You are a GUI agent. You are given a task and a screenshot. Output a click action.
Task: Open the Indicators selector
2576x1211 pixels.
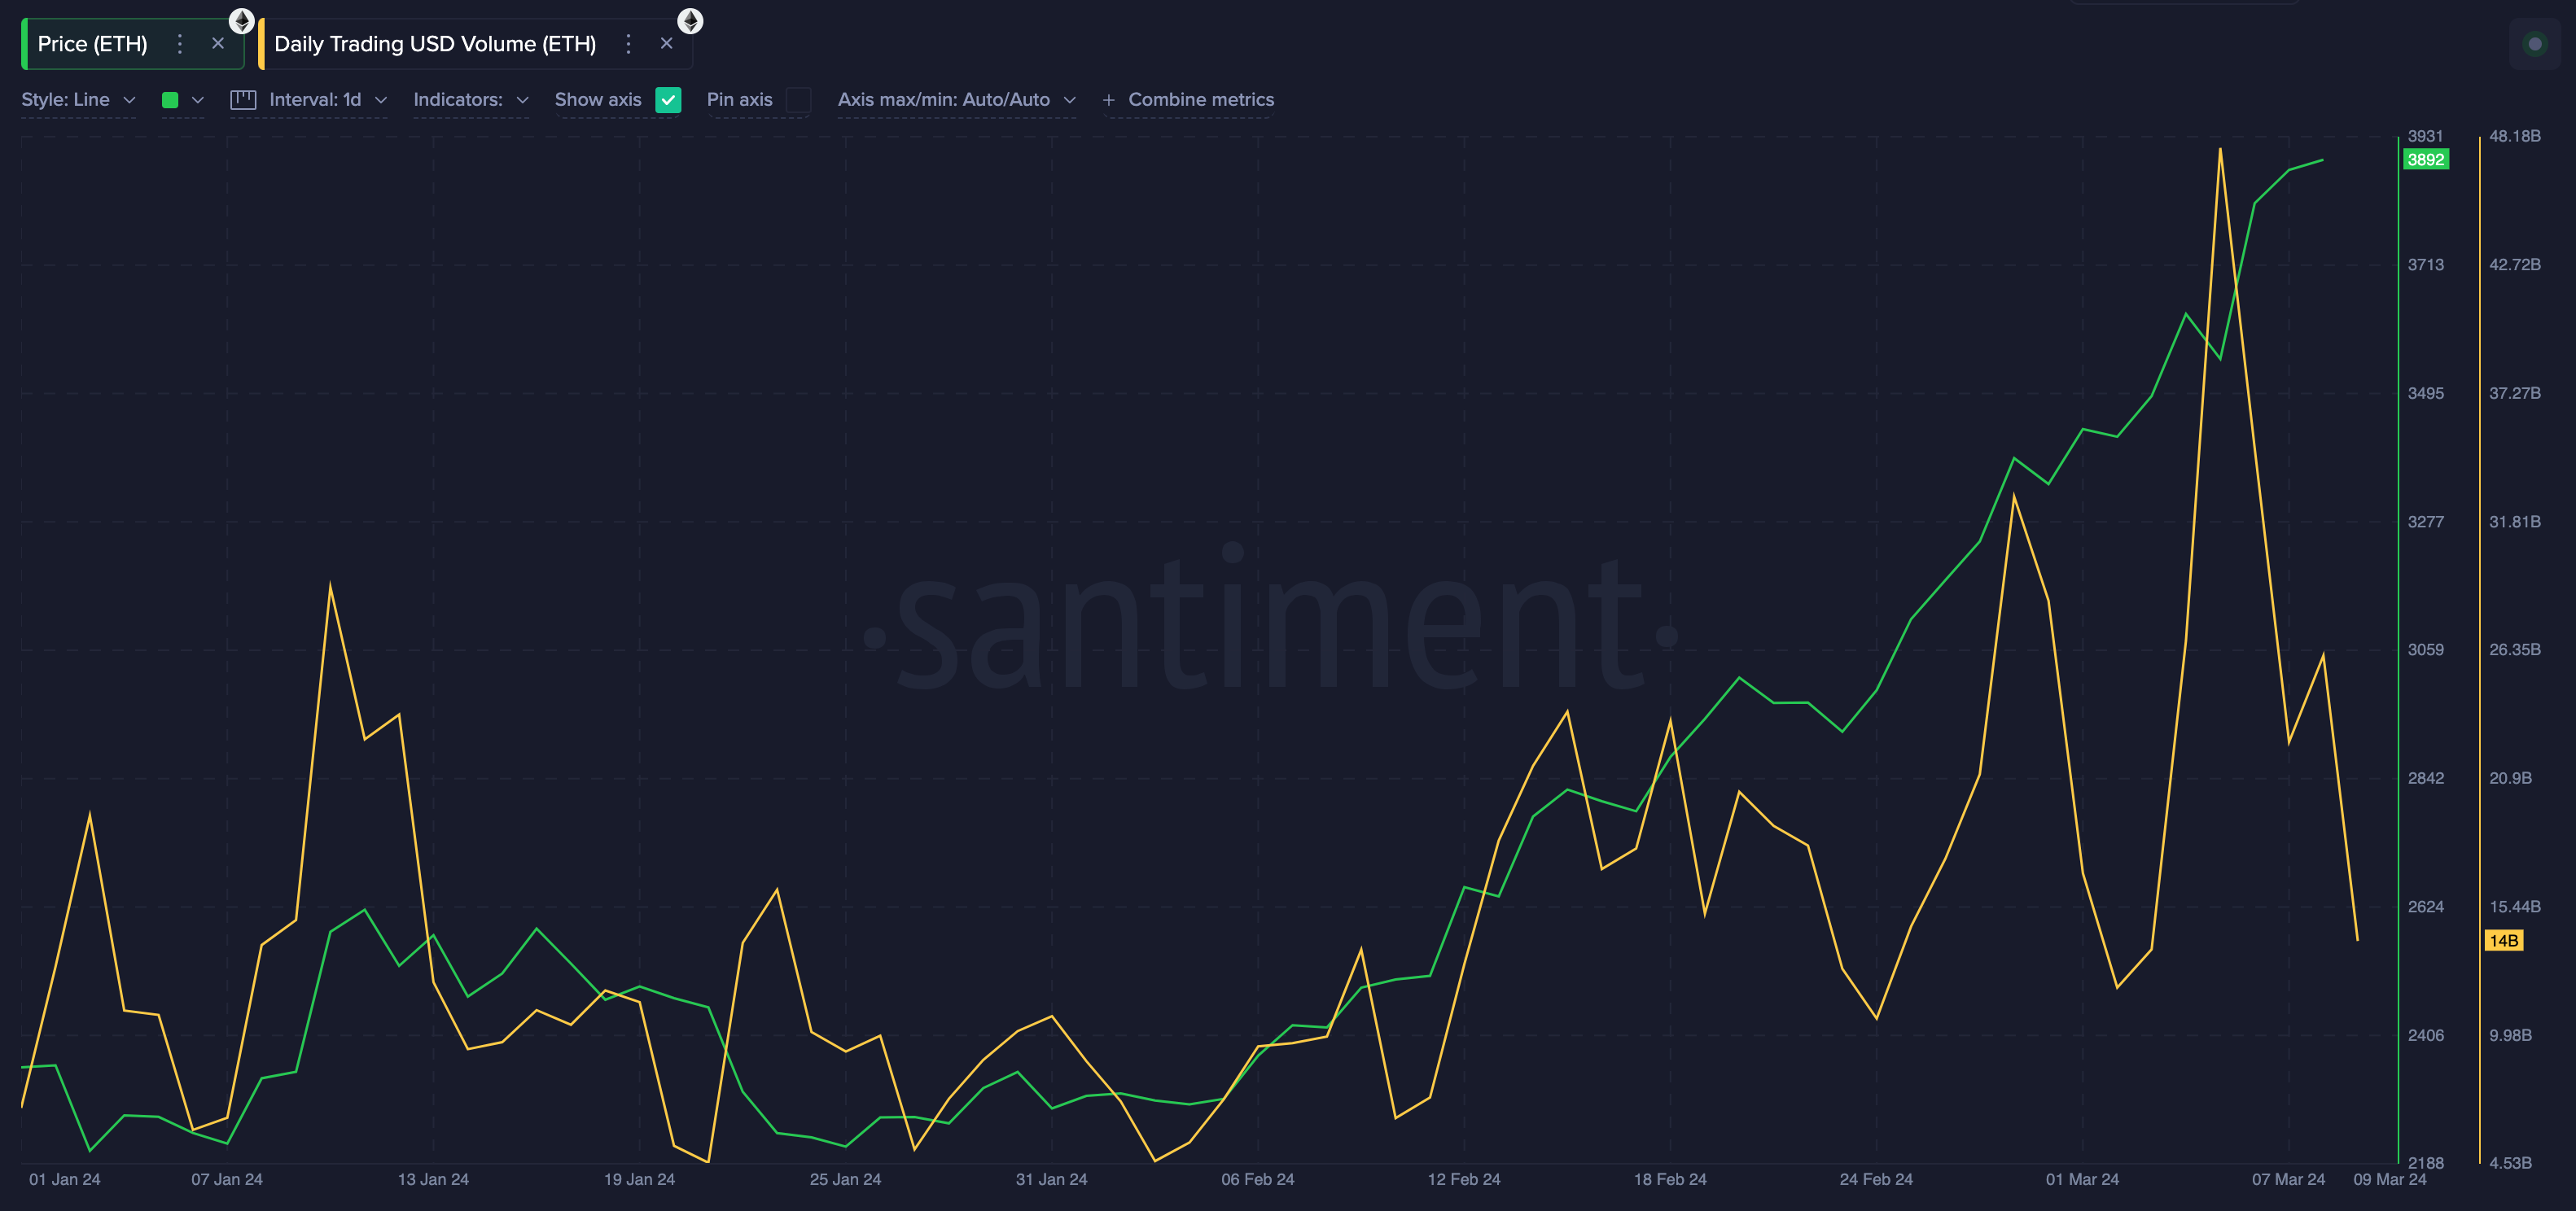tap(470, 99)
